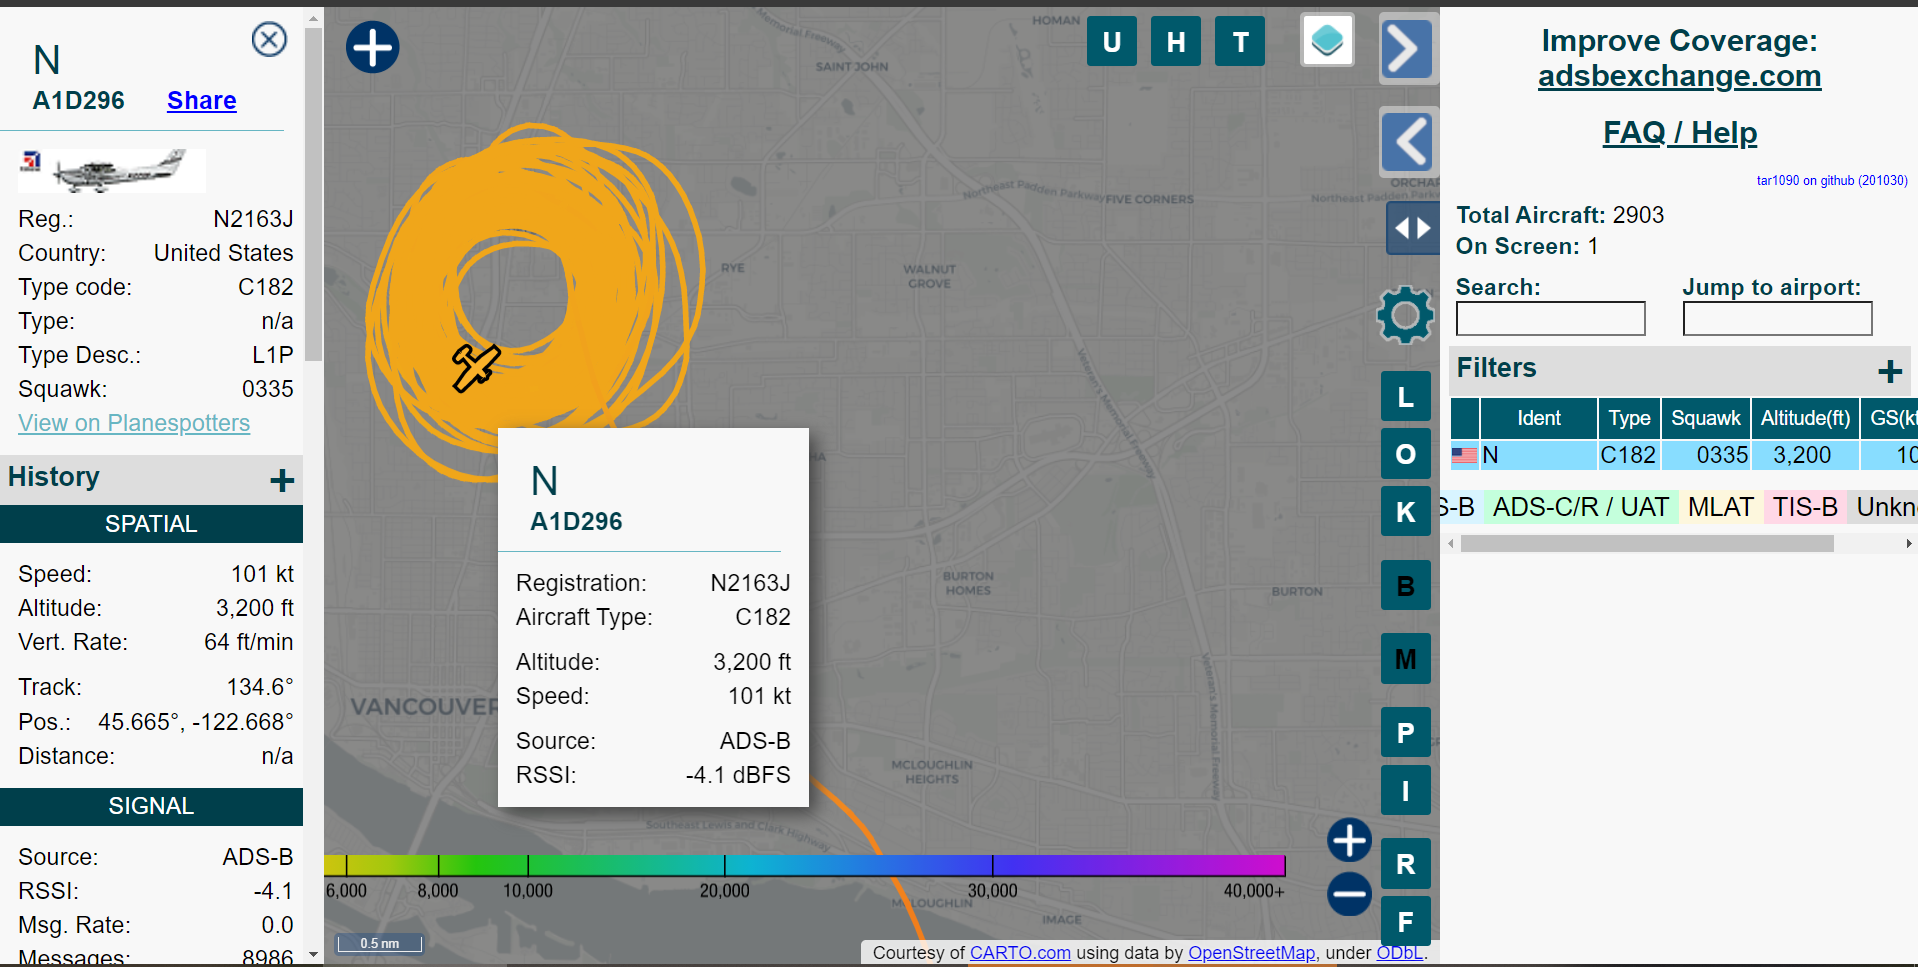Toggle the M map option button
The width and height of the screenshot is (1918, 967).
tap(1405, 659)
